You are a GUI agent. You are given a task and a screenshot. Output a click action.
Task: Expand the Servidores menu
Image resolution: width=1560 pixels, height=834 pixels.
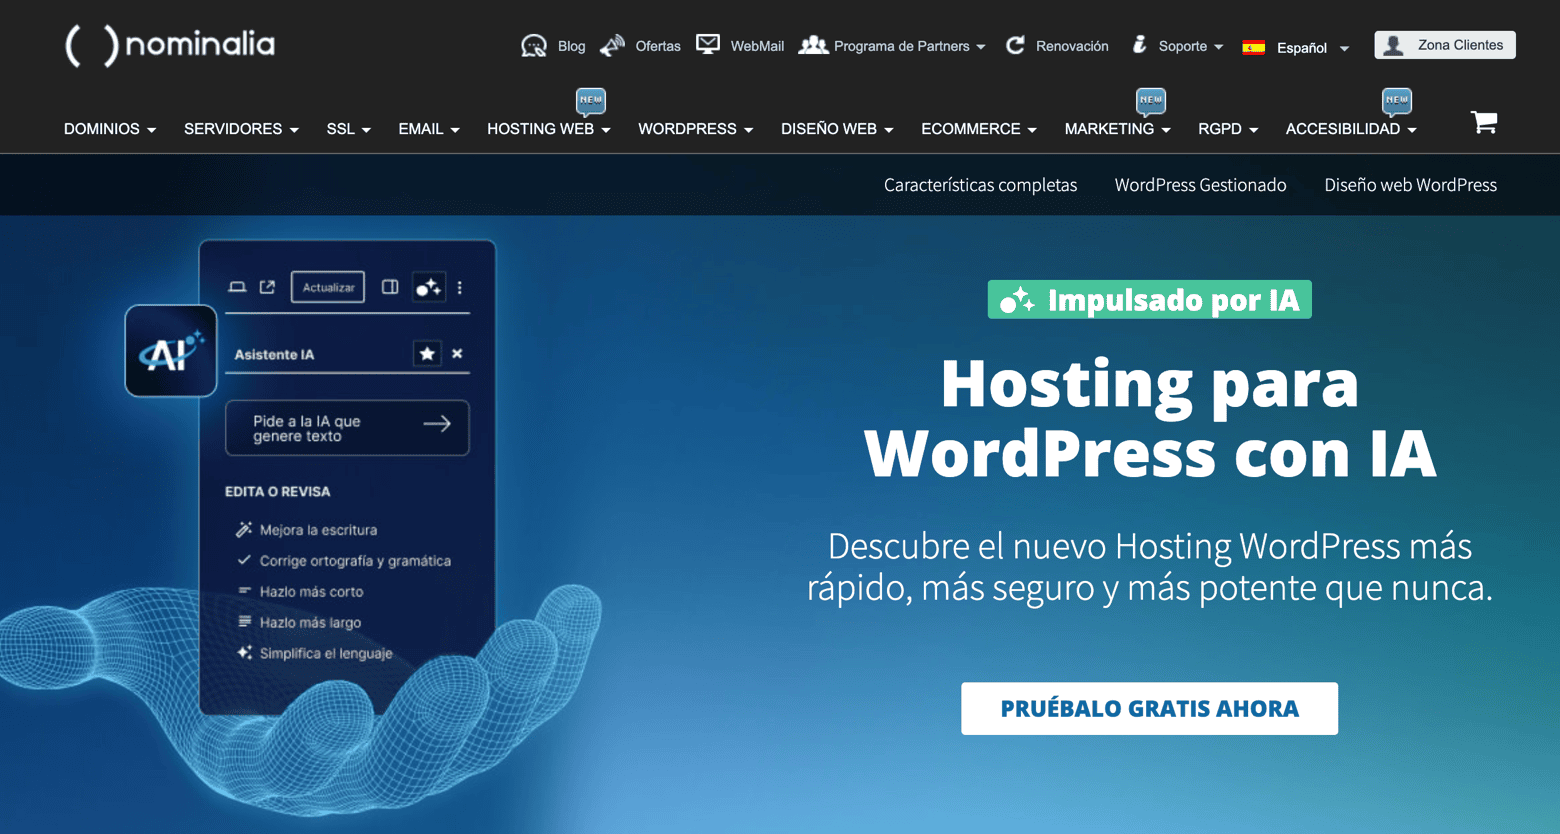coord(241,129)
